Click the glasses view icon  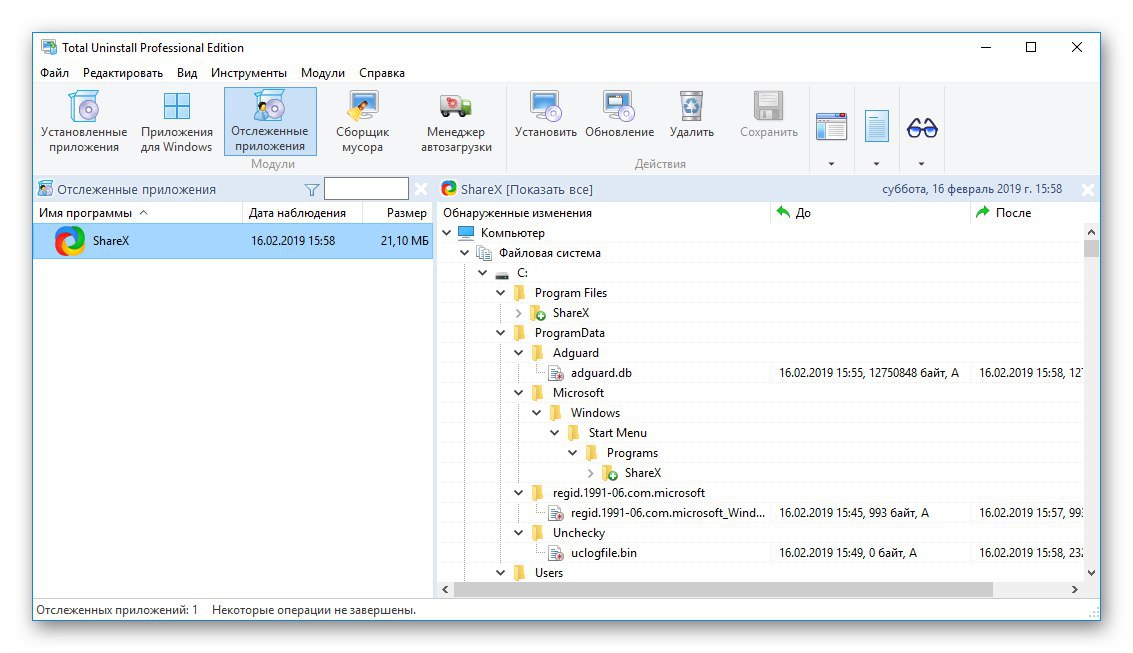(x=922, y=128)
